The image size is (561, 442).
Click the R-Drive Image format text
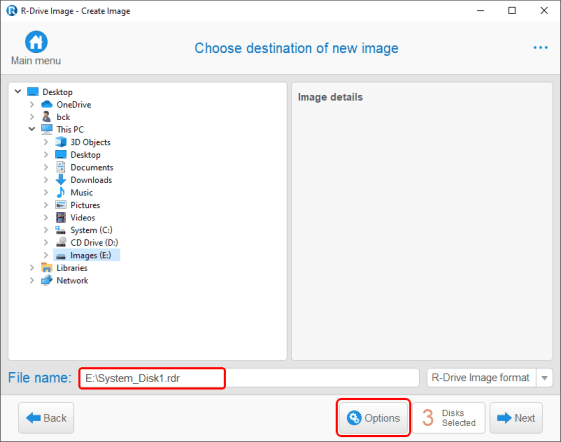[x=480, y=378]
